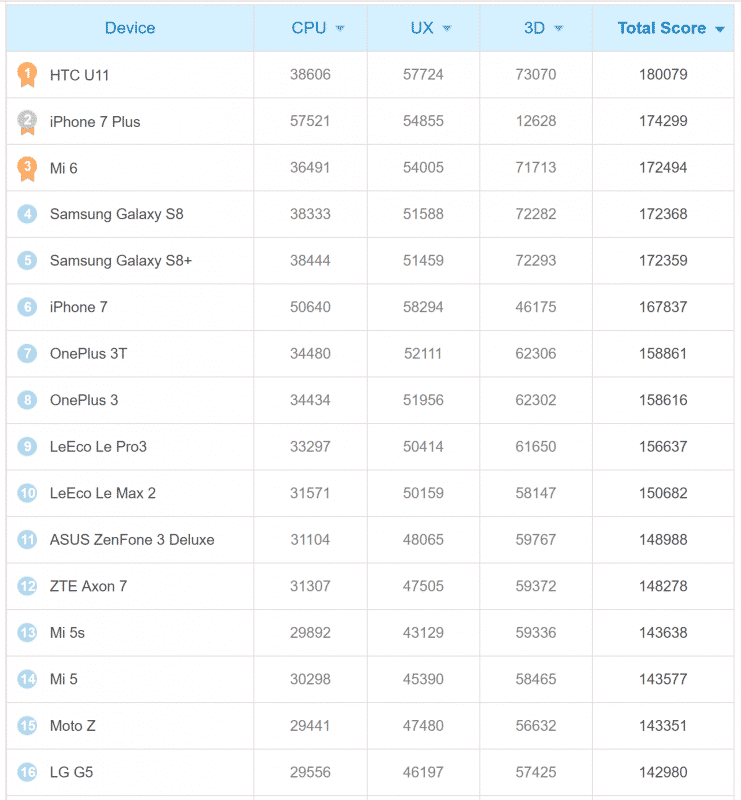Select the Total Score column header
This screenshot has width=741, height=800.
661,28
